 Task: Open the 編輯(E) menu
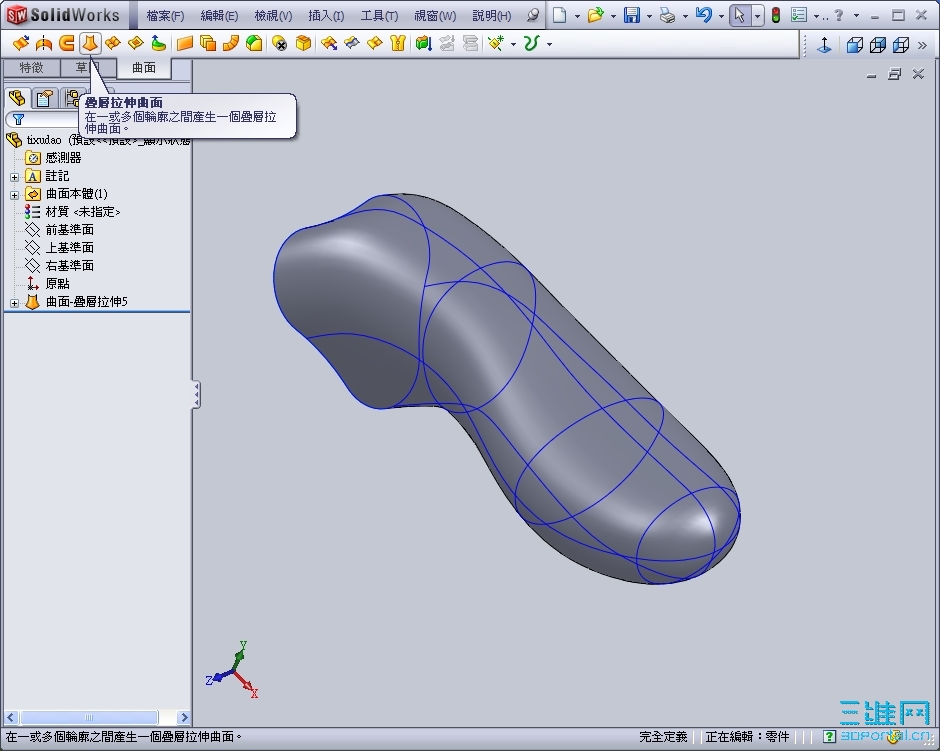(219, 16)
